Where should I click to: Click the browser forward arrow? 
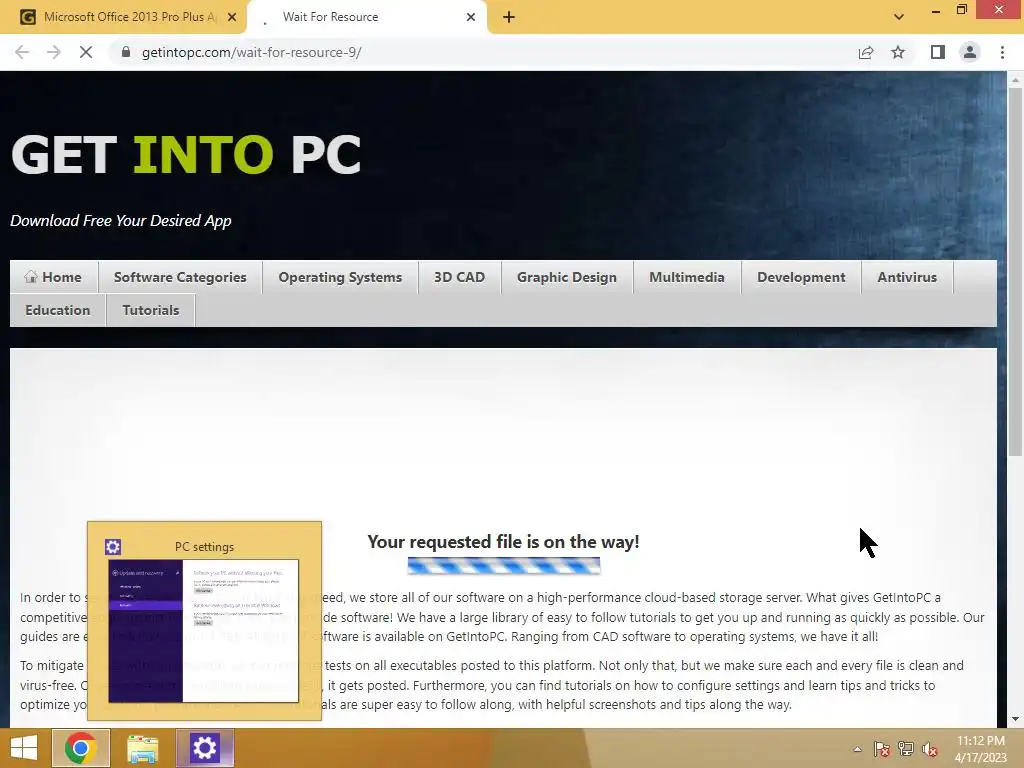coord(54,52)
